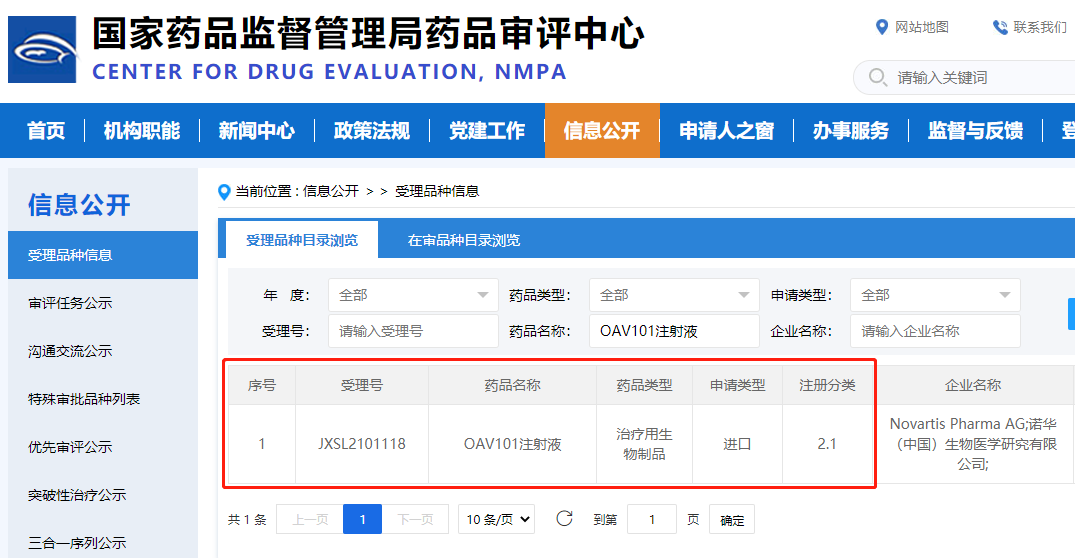Viewport: 1075px width, 558px height.
Task: Open the 申请类型 application type dropdown
Action: (934, 295)
